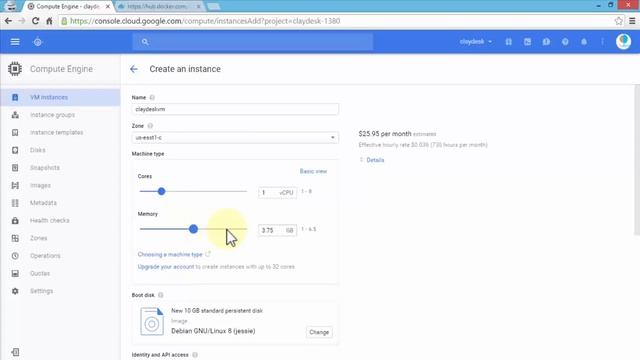The height and width of the screenshot is (360, 640).
Task: Click the user account avatar
Action: coord(623,42)
